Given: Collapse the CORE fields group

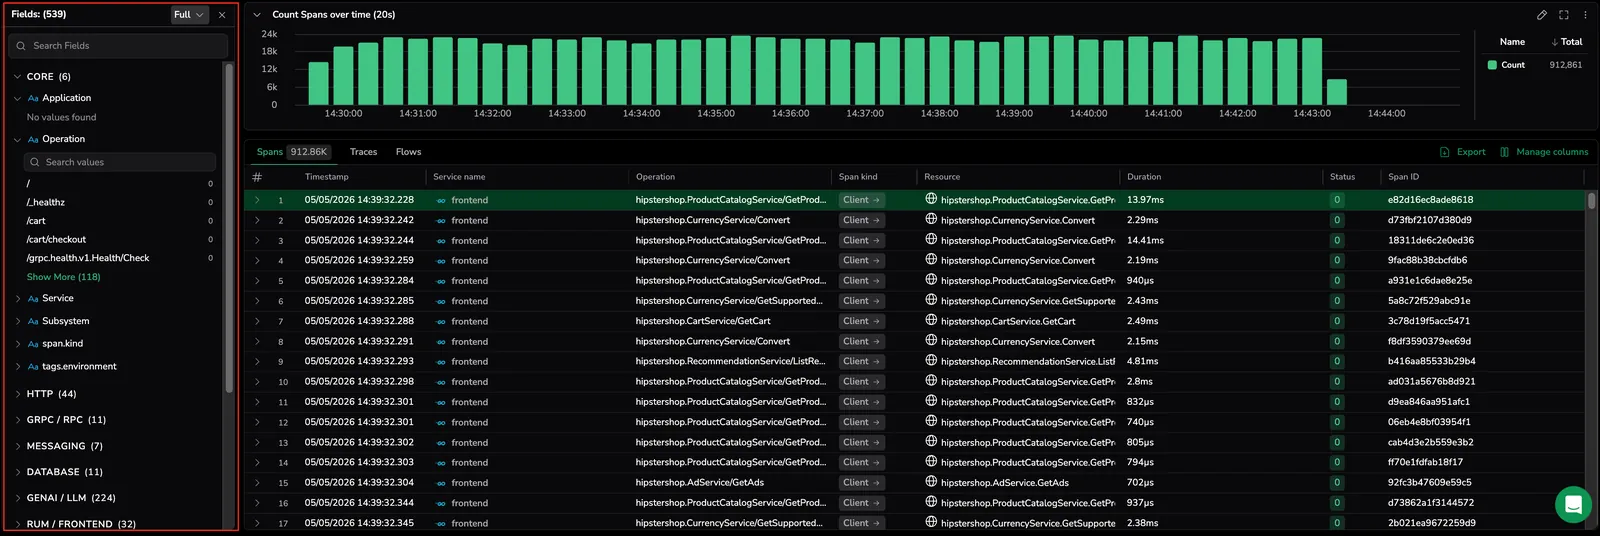Looking at the screenshot, I should pos(17,77).
